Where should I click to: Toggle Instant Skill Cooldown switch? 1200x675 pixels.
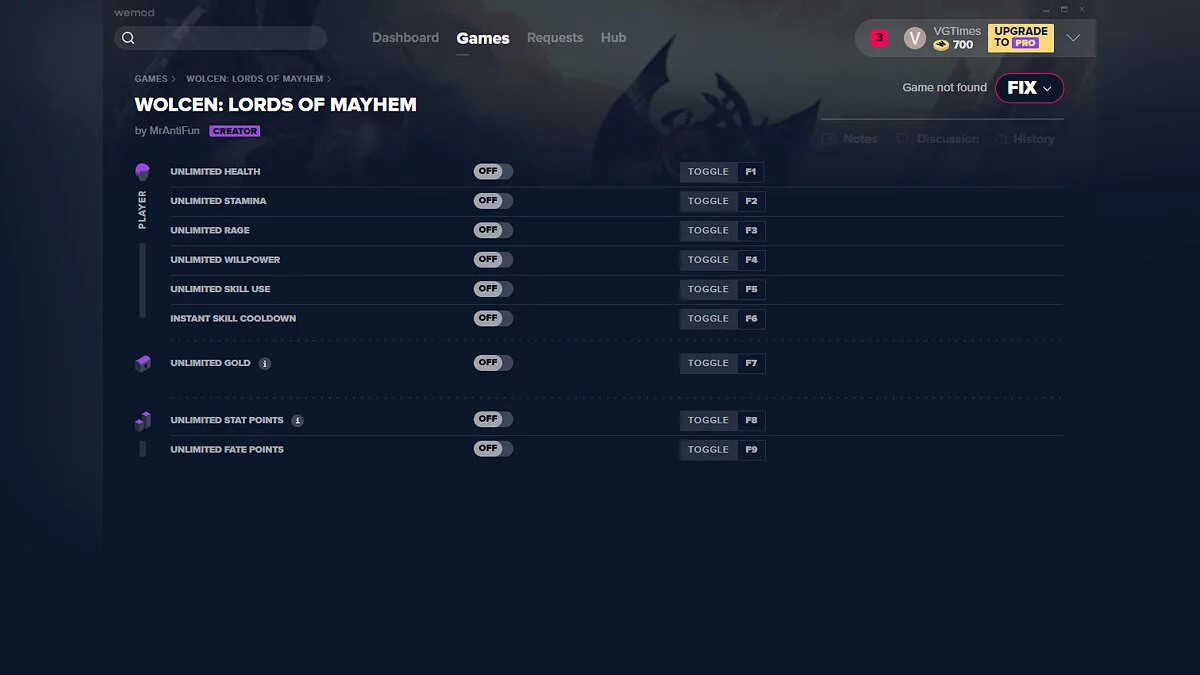tap(493, 318)
